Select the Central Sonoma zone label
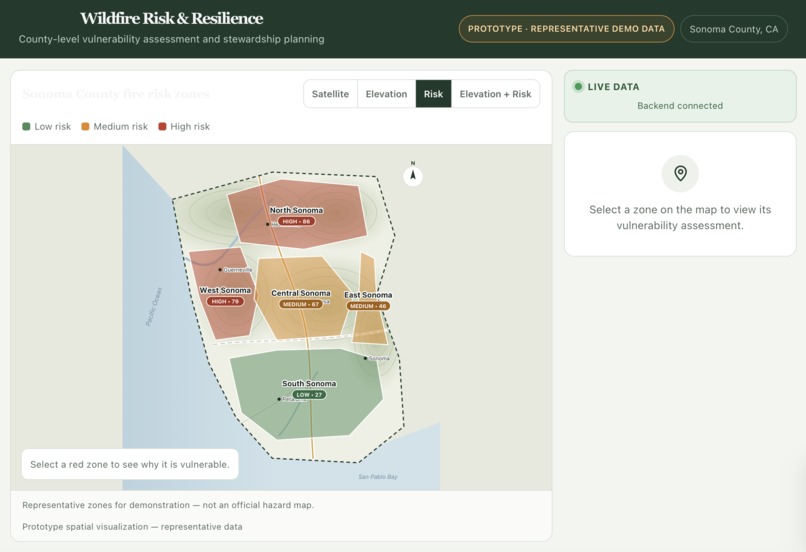This screenshot has width=806, height=552. pos(301,293)
